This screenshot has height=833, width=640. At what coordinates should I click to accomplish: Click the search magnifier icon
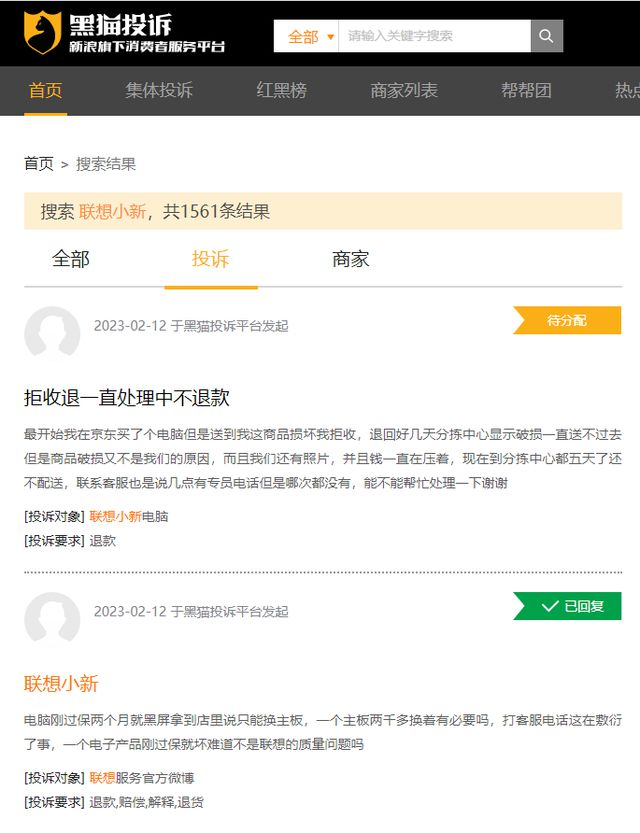(545, 35)
